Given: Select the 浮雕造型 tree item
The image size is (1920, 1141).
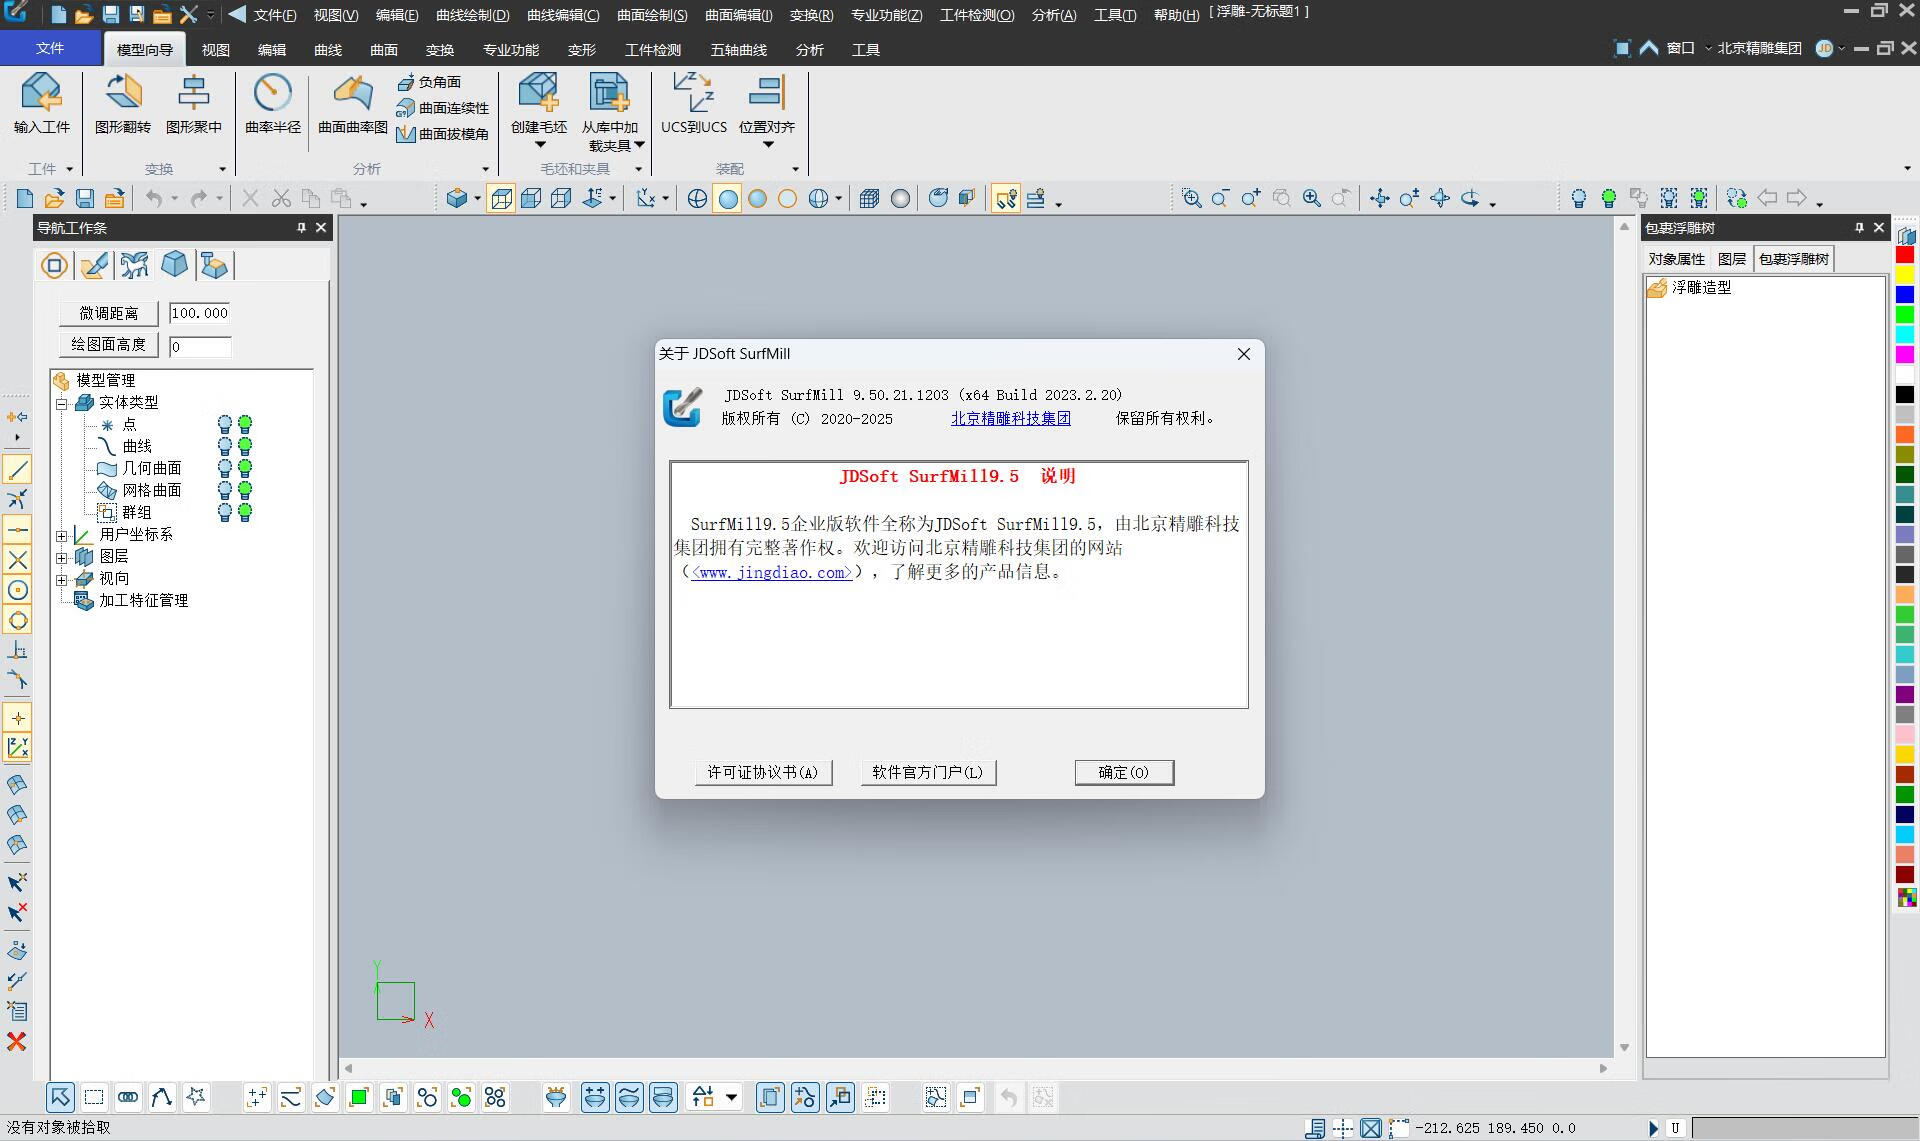Looking at the screenshot, I should 1701,287.
